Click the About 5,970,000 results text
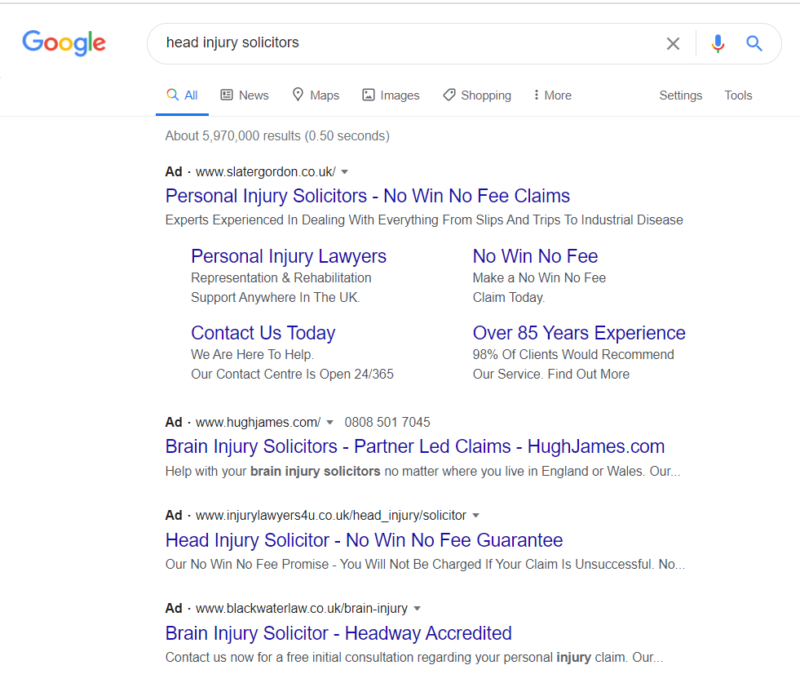The height and width of the screenshot is (683, 800). (277, 136)
